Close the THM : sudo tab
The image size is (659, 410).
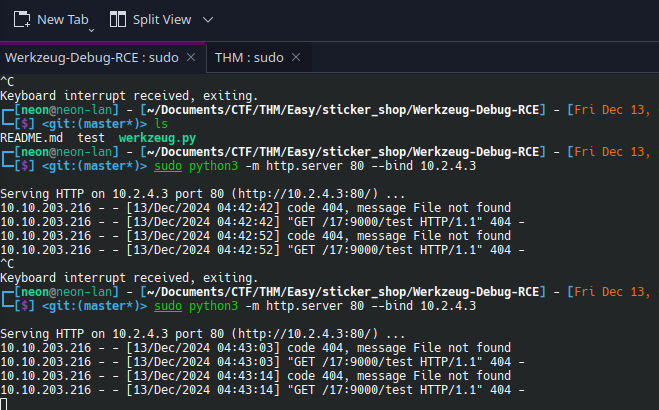tap(296, 57)
